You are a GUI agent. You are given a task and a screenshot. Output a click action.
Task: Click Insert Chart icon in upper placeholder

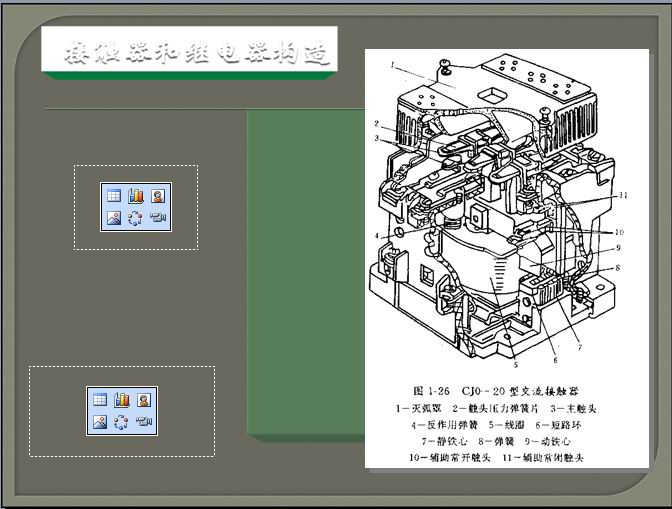136,197
